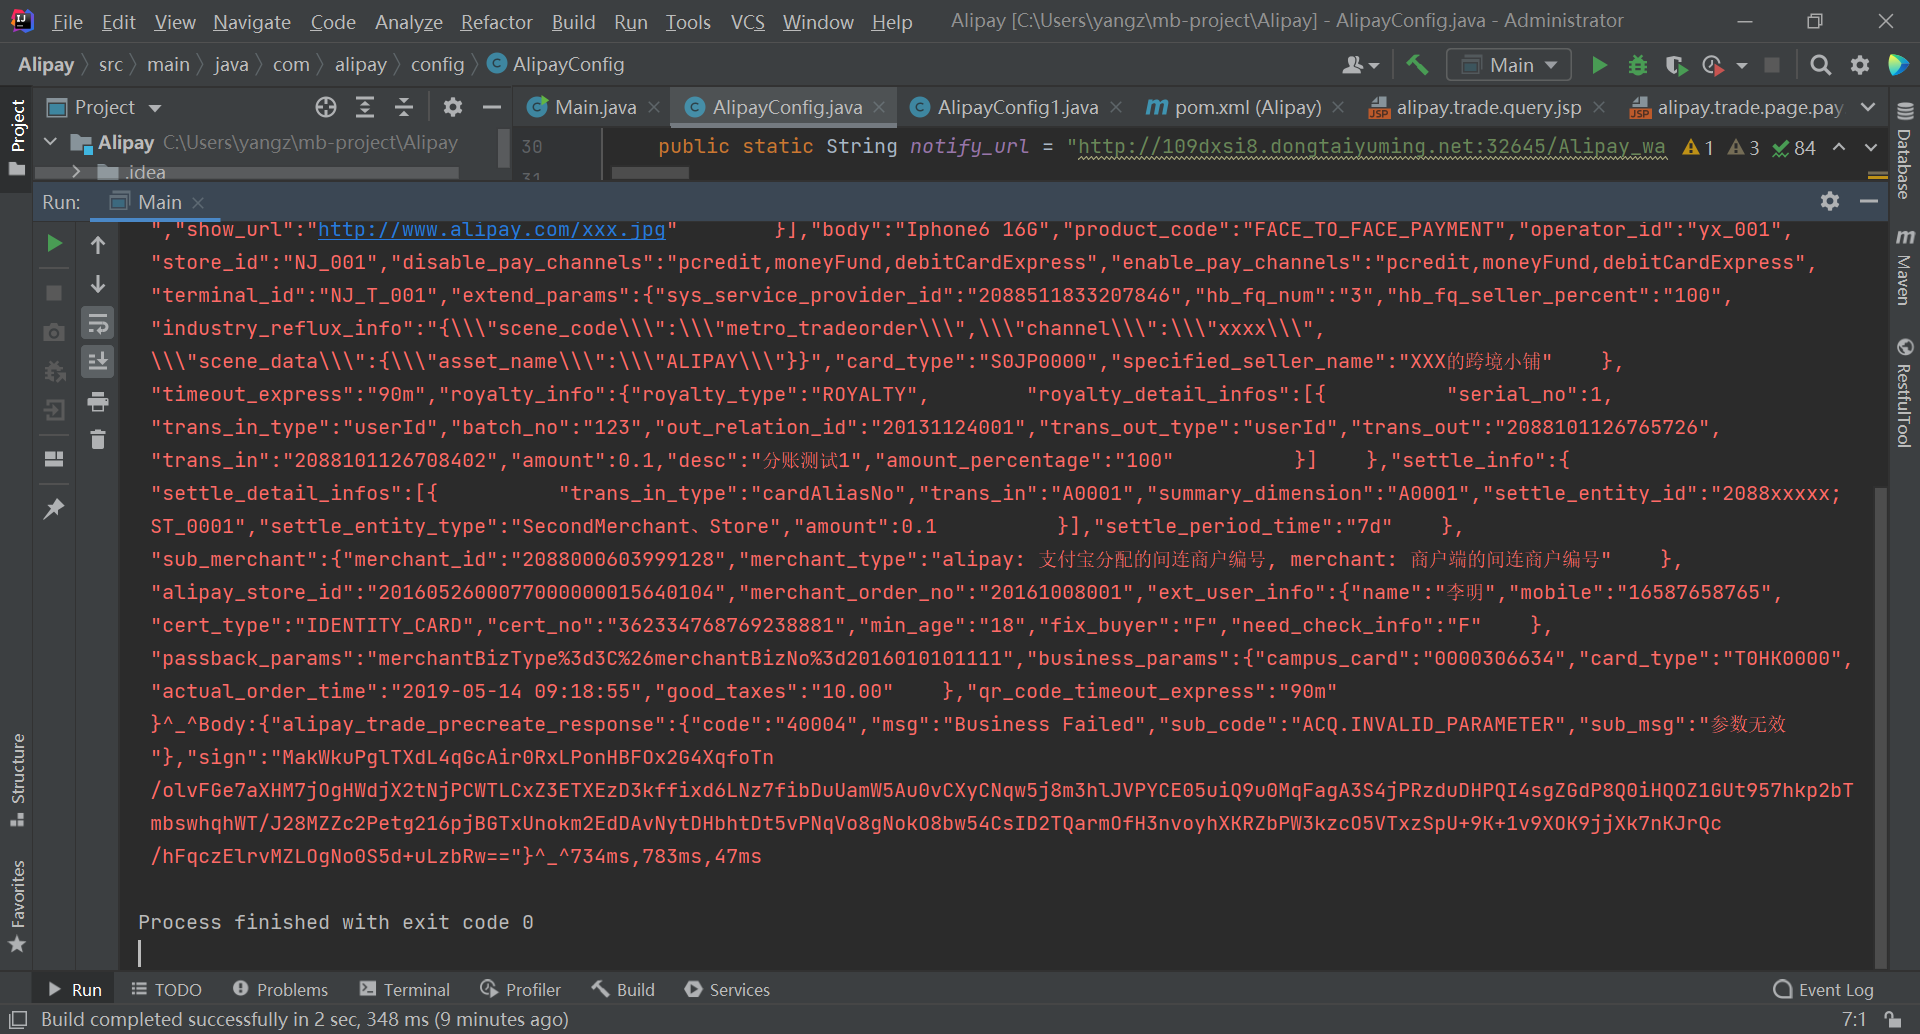This screenshot has height=1034, width=1920.
Task: Open Build tool window
Action: (x=623, y=989)
